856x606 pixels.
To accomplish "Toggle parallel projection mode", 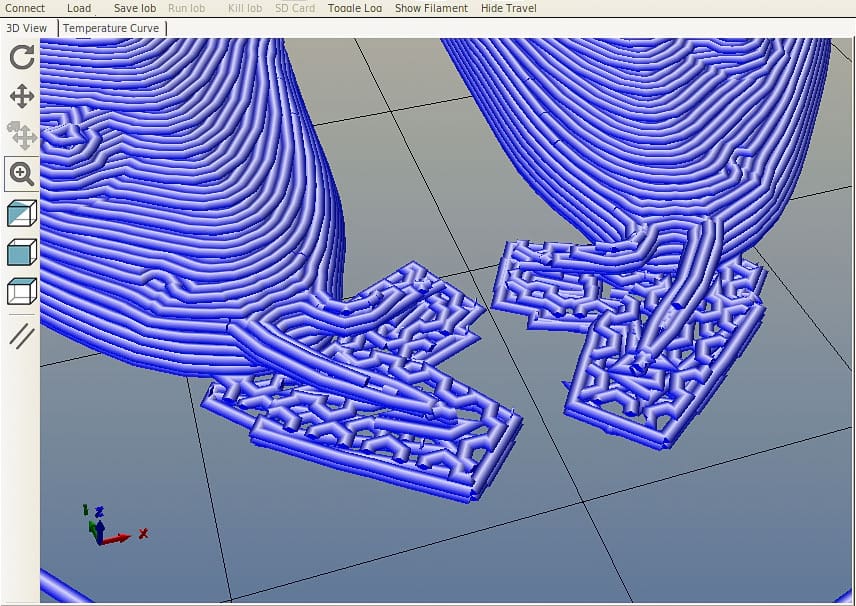I will pyautogui.click(x=19, y=338).
